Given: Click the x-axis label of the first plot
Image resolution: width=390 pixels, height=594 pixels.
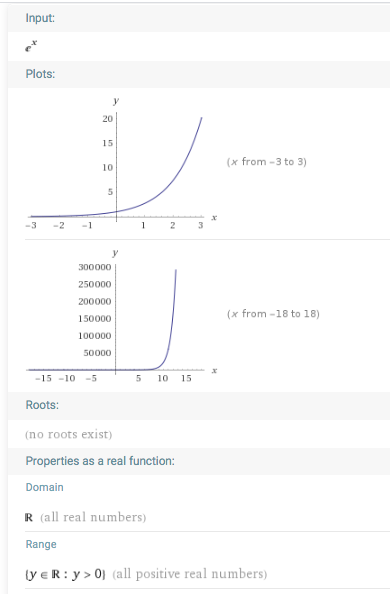Looking at the screenshot, I should tap(214, 217).
